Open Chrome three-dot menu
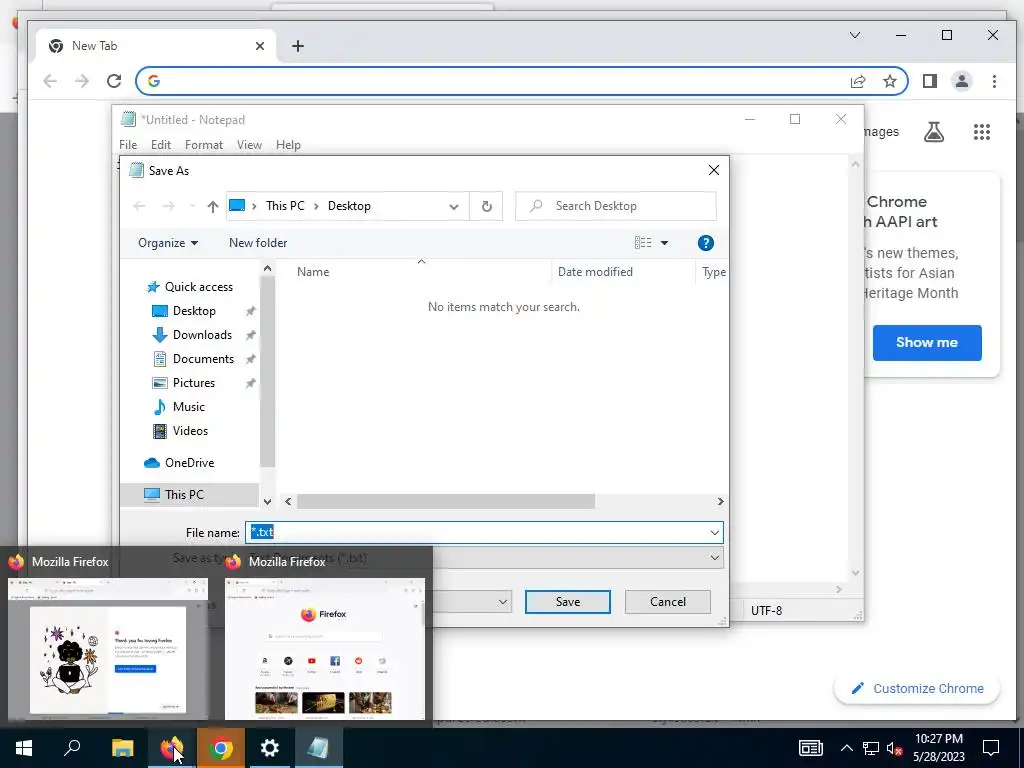 [x=994, y=81]
